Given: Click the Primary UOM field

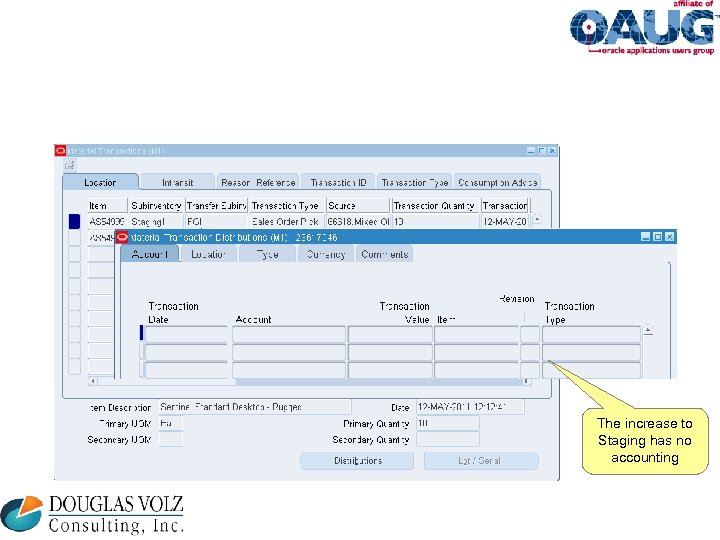Looking at the screenshot, I should click(x=170, y=423).
